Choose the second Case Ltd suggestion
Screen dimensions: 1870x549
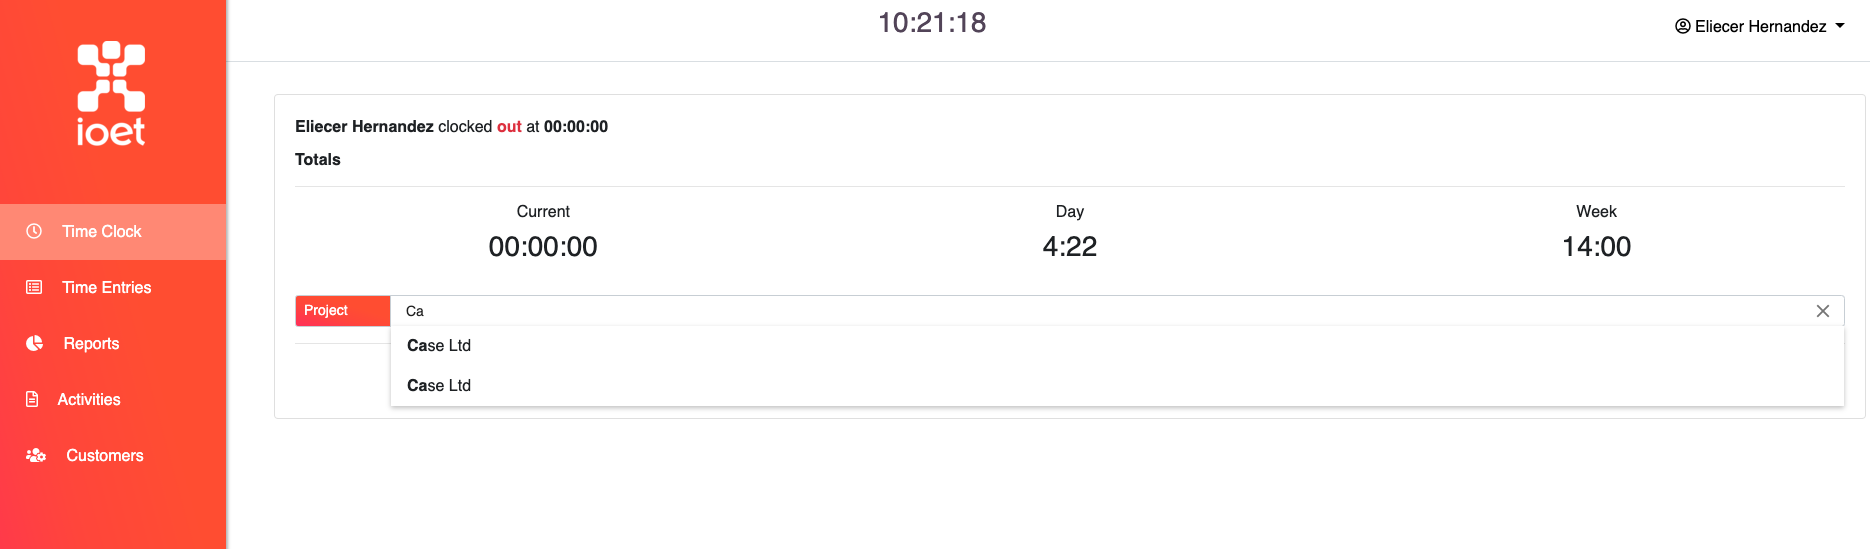[1117, 385]
